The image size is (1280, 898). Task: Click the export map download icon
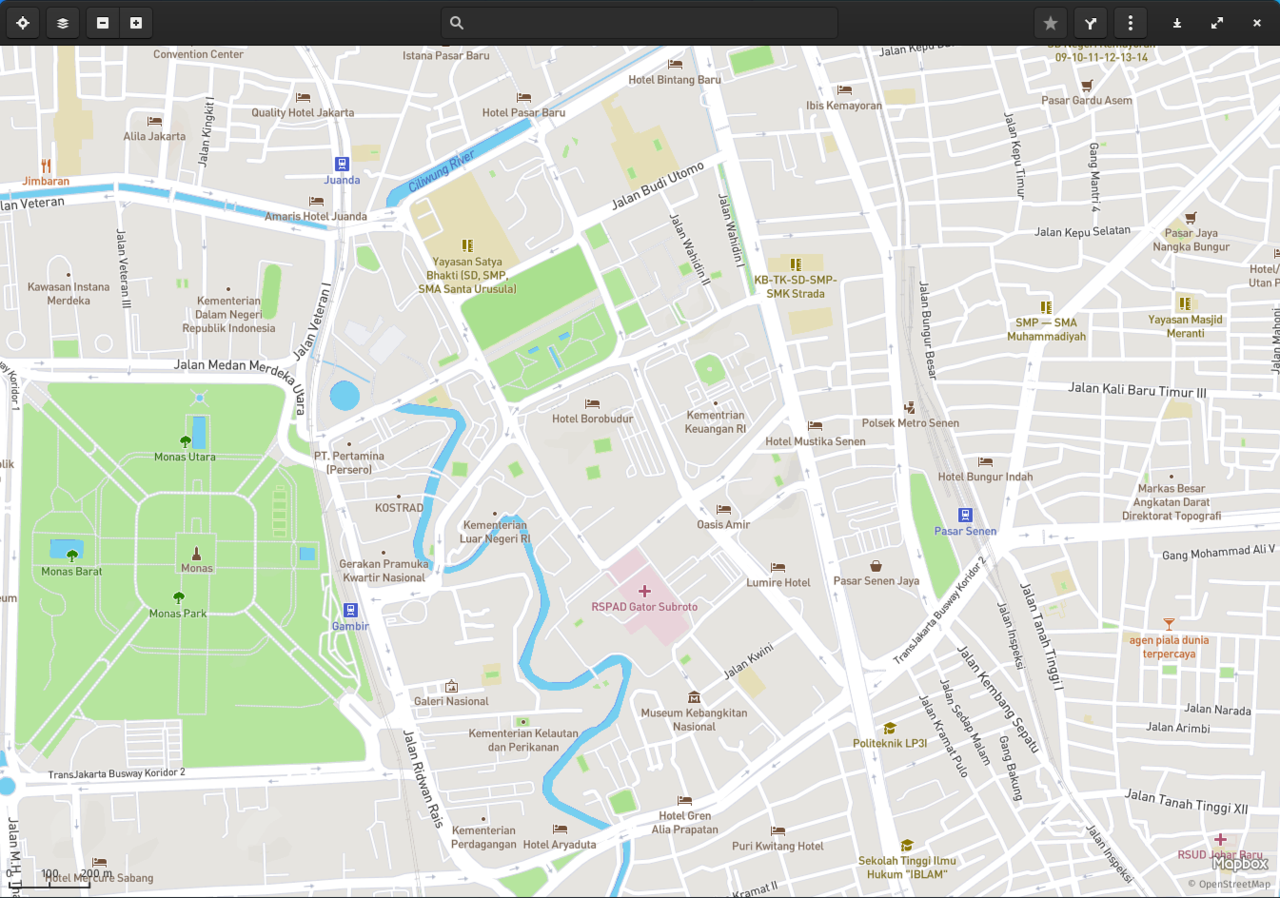point(1177,22)
